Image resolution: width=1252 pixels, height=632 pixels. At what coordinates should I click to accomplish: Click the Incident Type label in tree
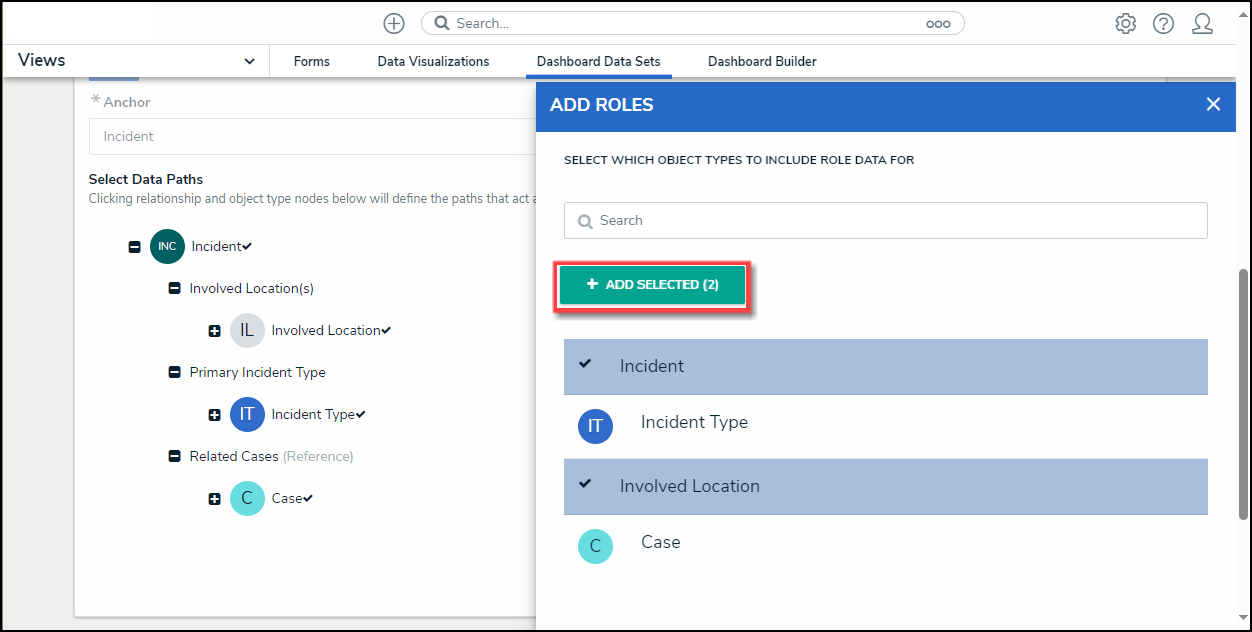coord(313,414)
